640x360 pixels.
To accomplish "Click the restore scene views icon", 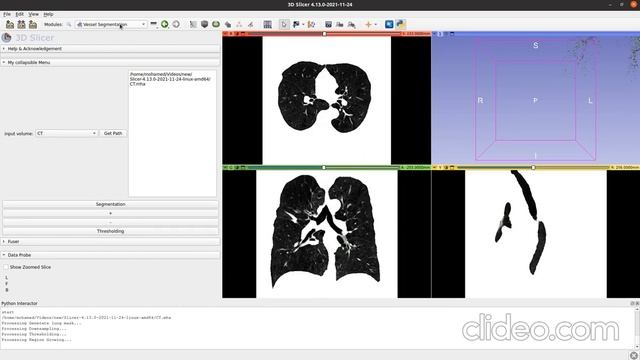I will pyautogui.click(x=351, y=24).
